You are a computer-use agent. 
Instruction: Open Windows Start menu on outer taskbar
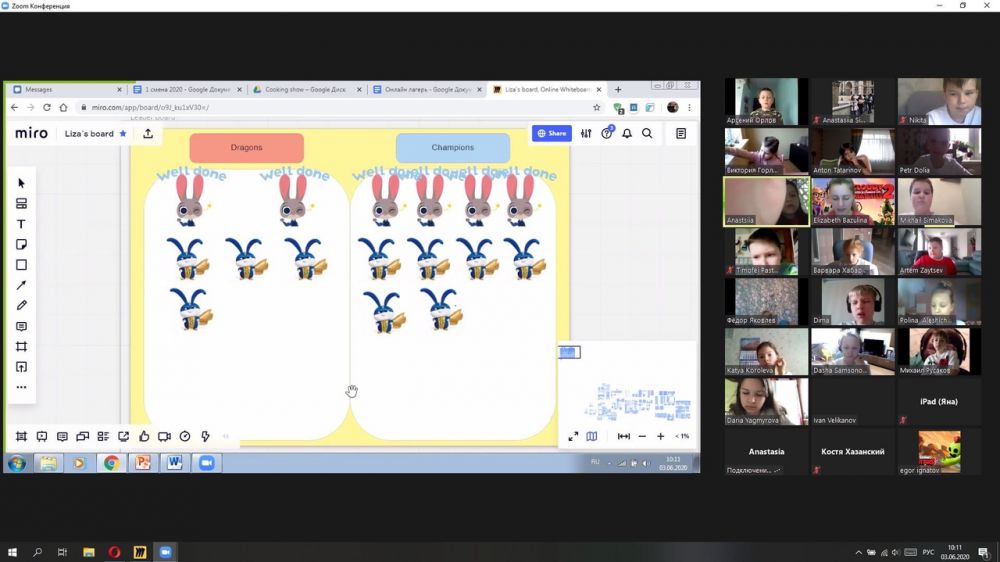pos(12,552)
